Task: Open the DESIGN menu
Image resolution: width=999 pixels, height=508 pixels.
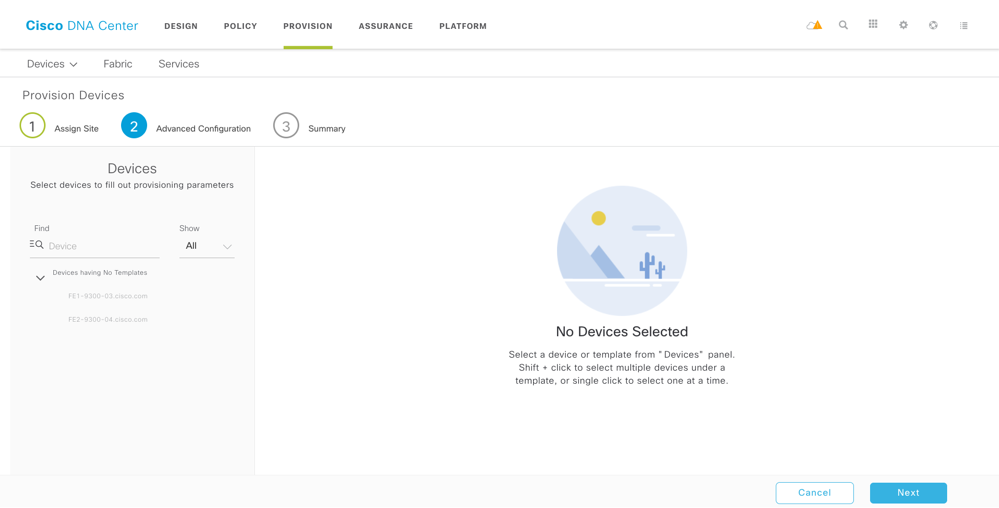Action: pyautogui.click(x=181, y=26)
